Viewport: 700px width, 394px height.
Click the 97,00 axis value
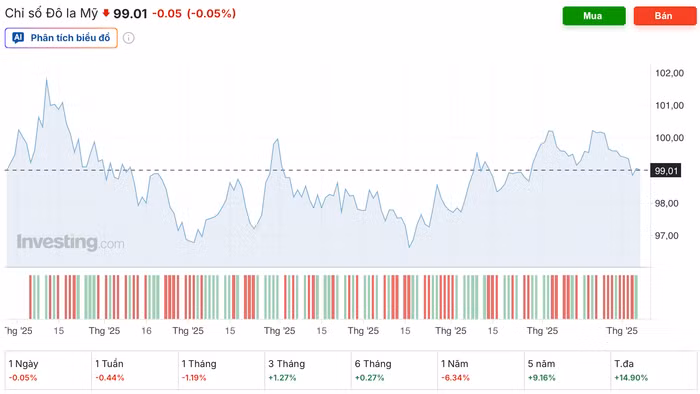[x=667, y=236]
